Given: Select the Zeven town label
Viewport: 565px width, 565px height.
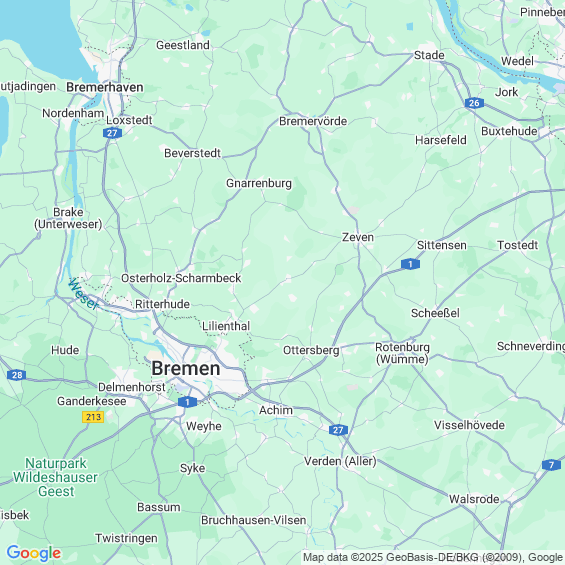Looking at the screenshot, I should click(x=357, y=237).
